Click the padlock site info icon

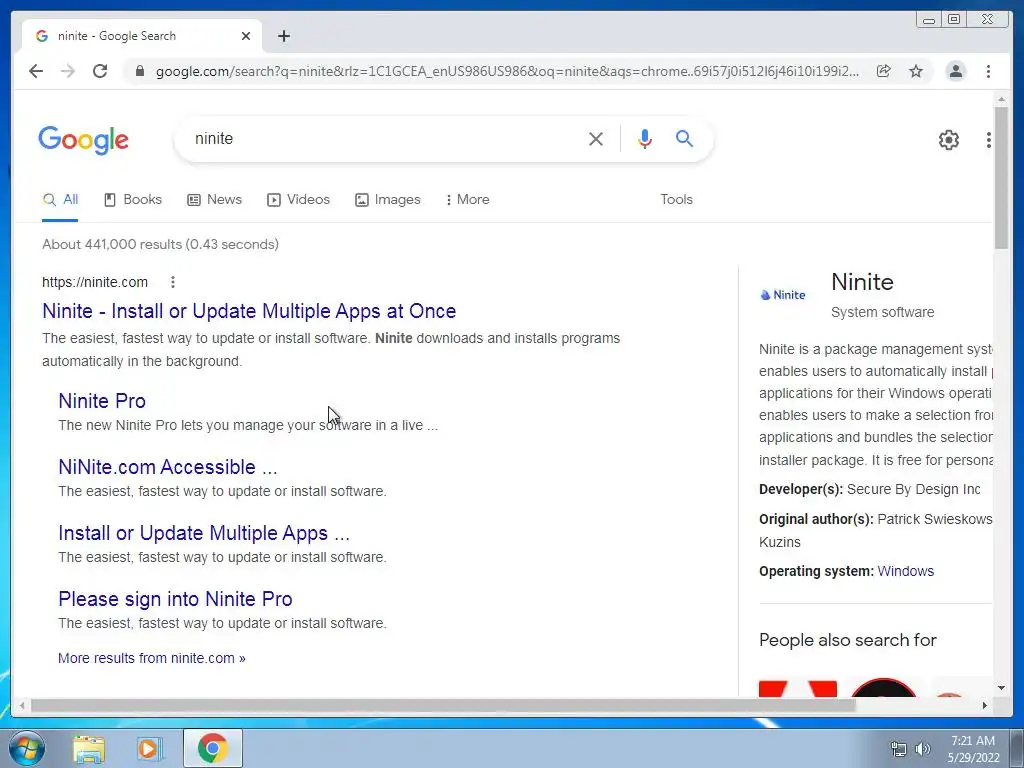coord(139,71)
